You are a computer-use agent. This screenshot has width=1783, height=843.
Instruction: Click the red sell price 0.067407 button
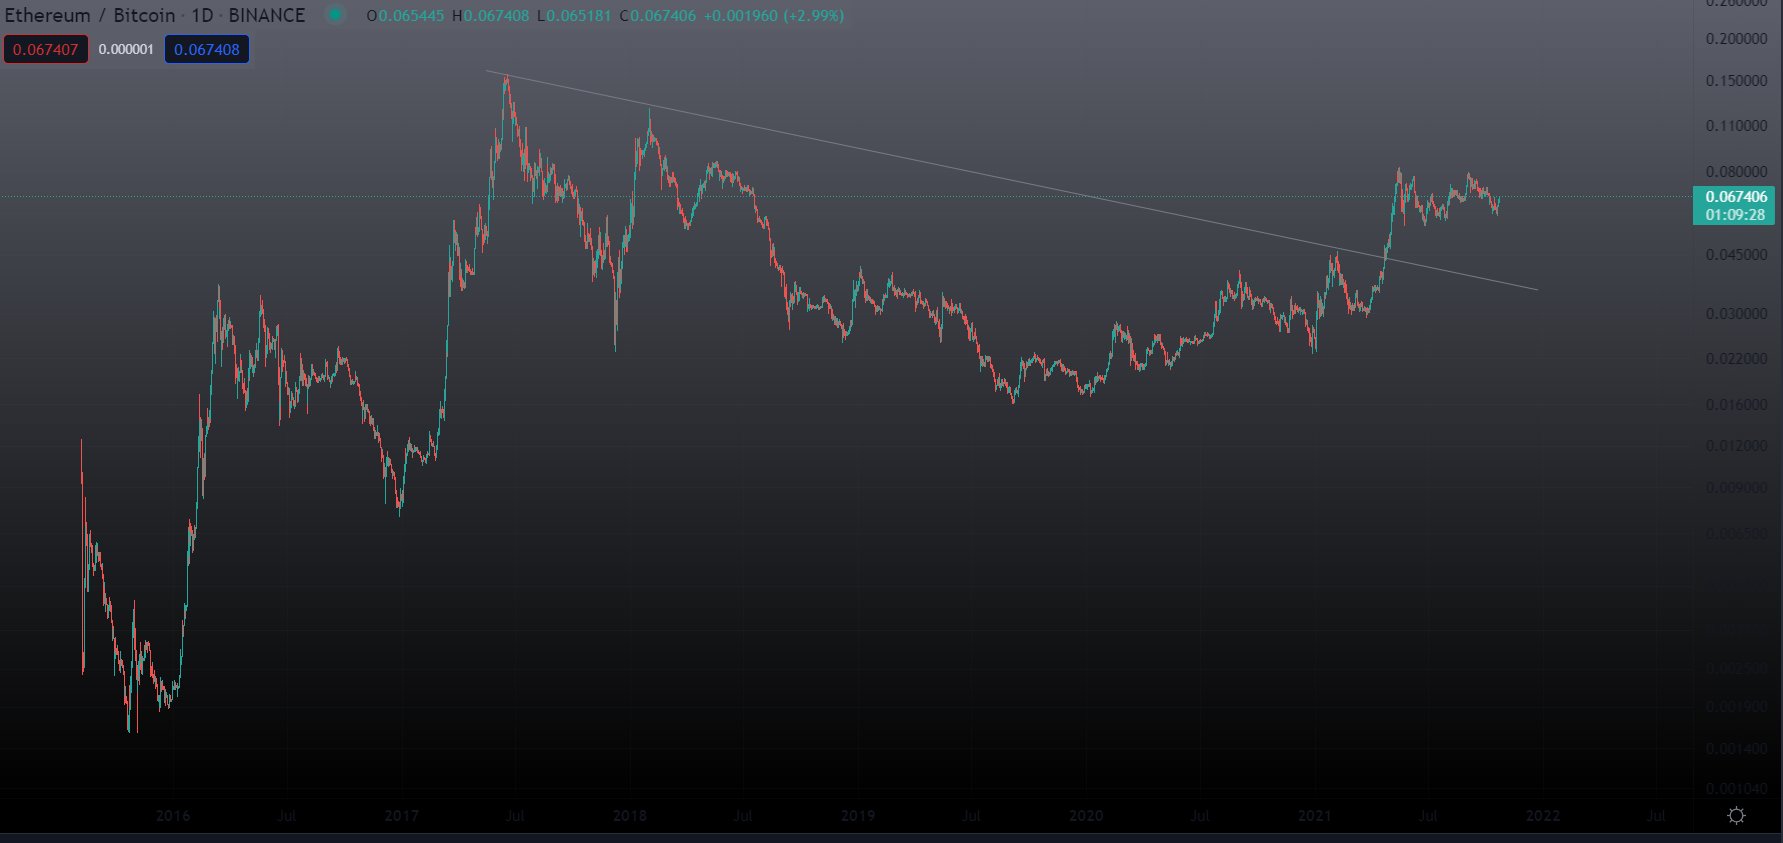pos(46,49)
